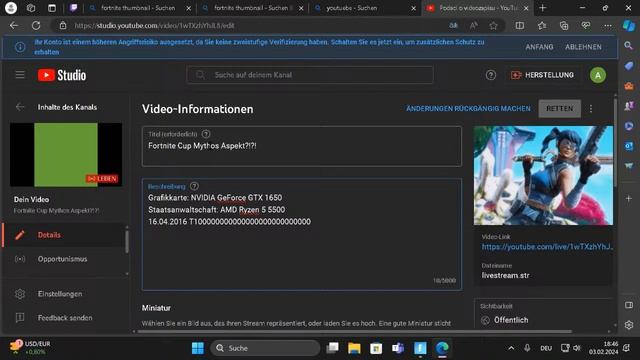Click the Edge sidebar search icon
The height and width of the screenshot is (360, 640).
pos(629,45)
